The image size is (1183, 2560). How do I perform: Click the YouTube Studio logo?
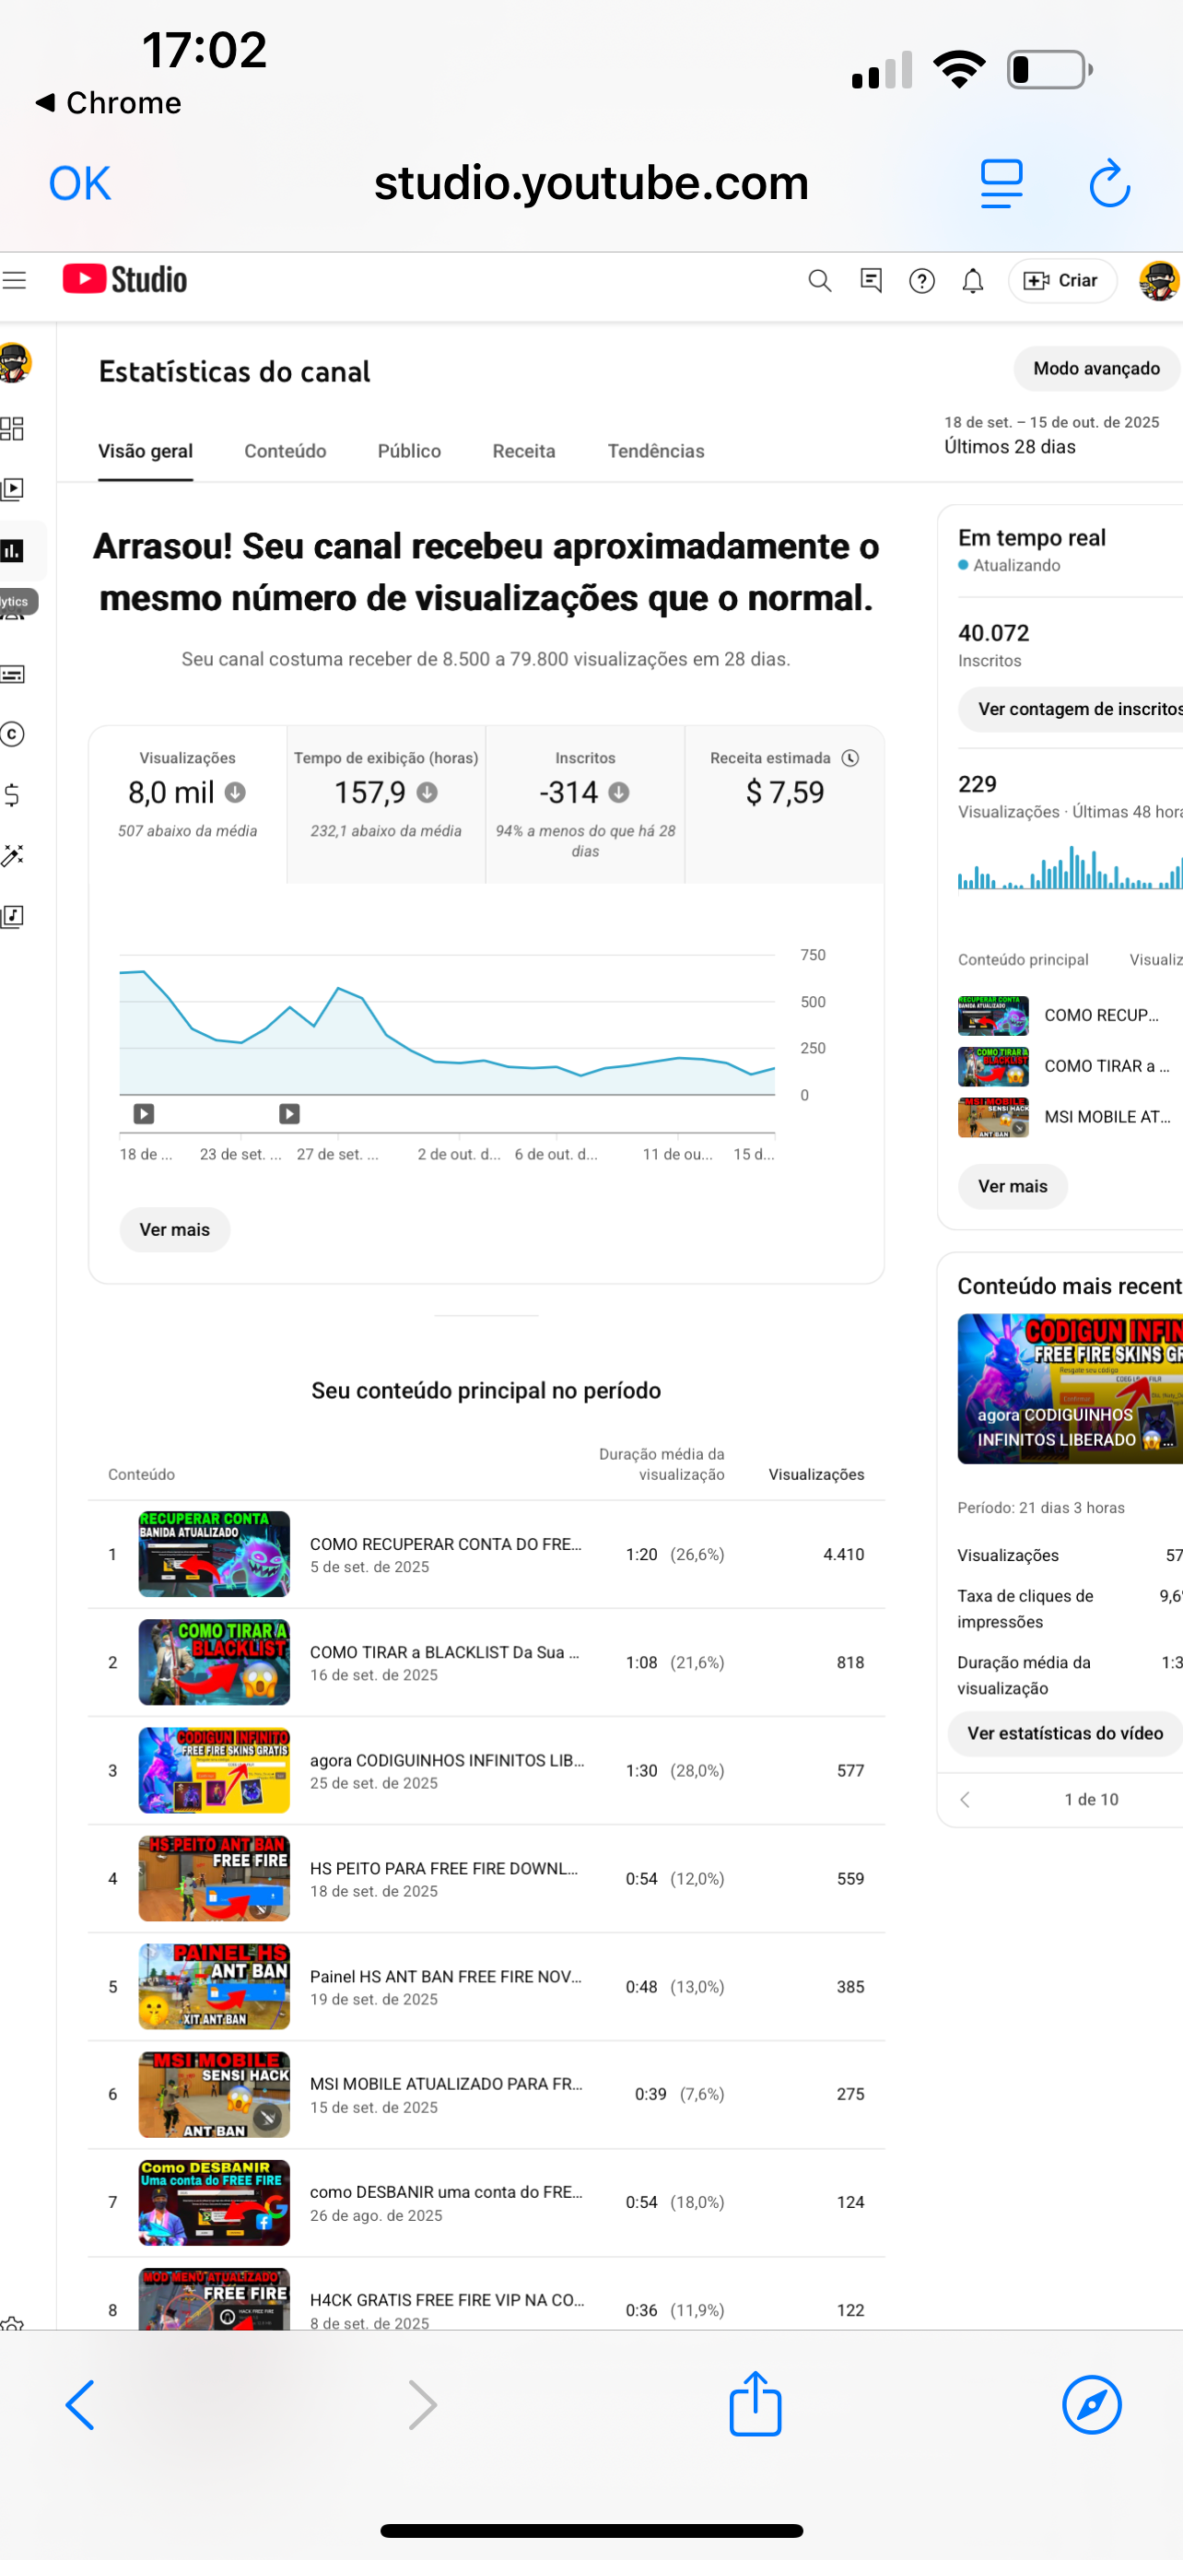[124, 280]
